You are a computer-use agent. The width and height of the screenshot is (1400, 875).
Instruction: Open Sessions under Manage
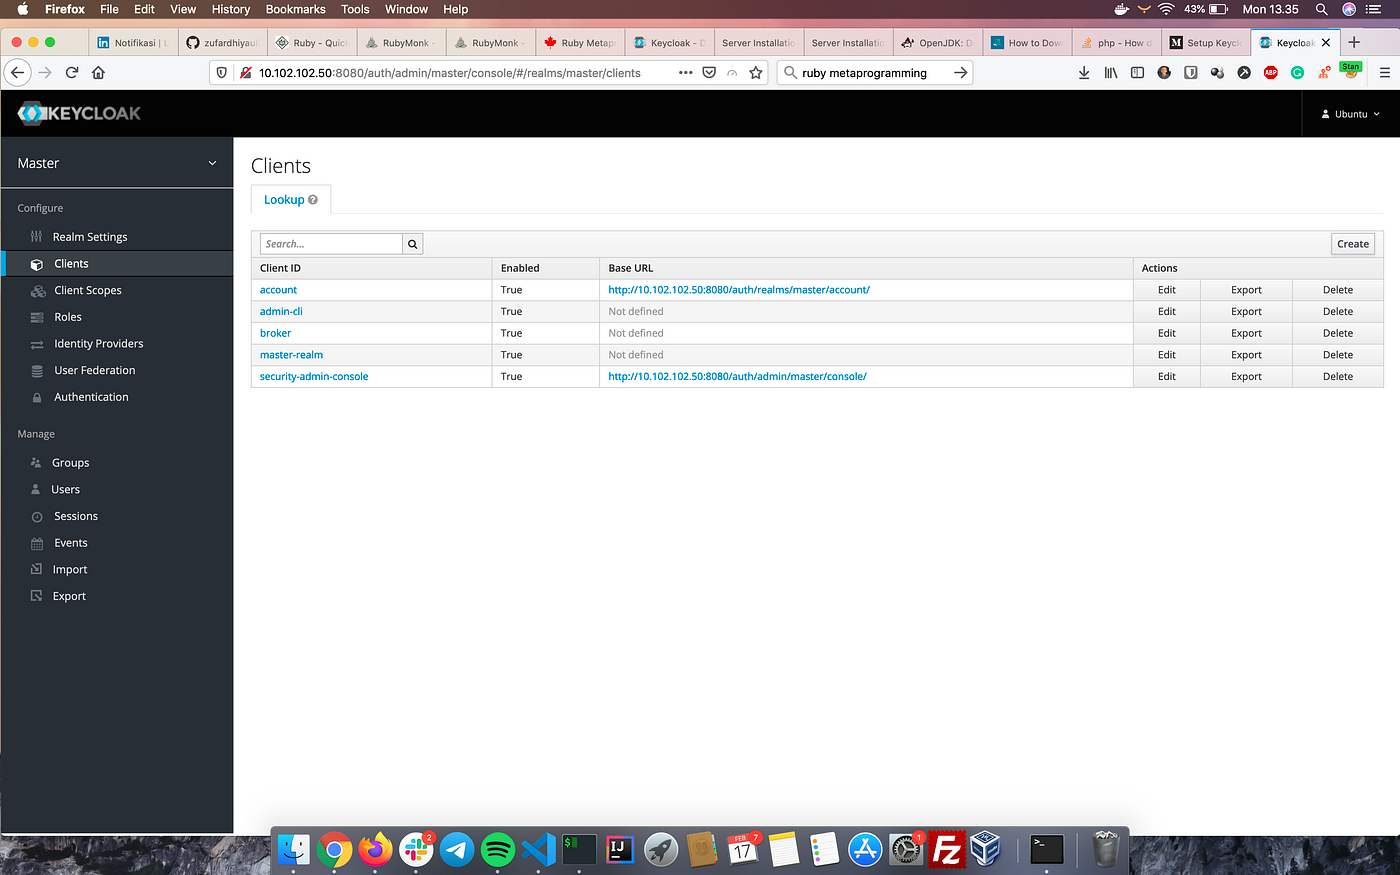[x=76, y=516]
